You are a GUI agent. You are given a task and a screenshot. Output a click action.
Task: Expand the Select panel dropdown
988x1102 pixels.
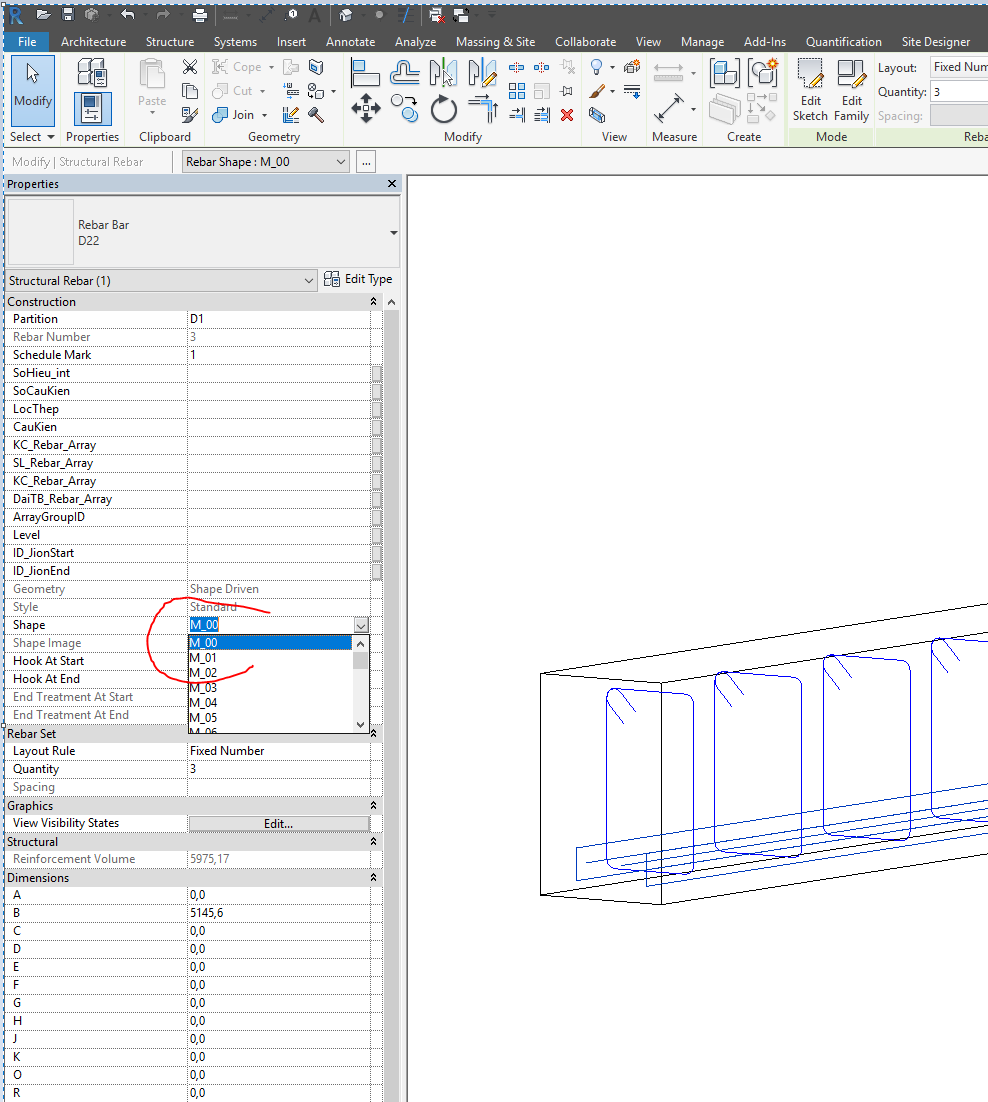pos(32,136)
